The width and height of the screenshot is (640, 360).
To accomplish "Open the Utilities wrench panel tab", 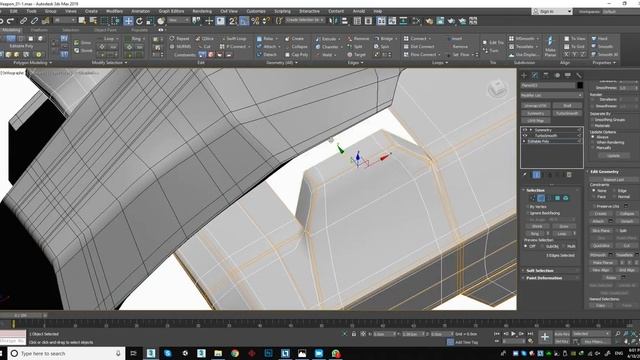I will (x=579, y=76).
